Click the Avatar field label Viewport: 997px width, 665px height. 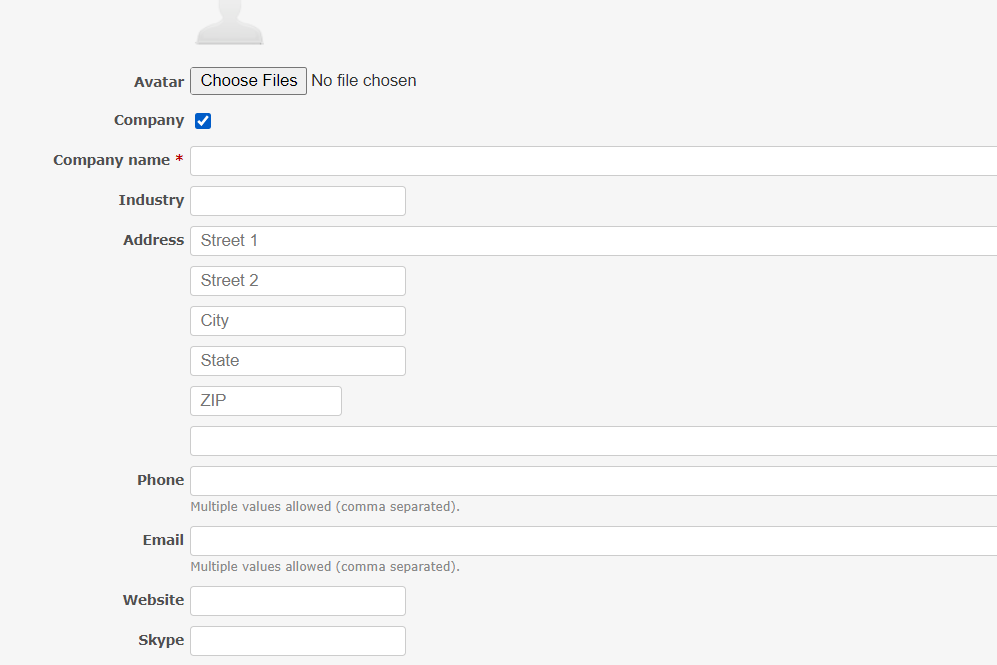pos(159,81)
